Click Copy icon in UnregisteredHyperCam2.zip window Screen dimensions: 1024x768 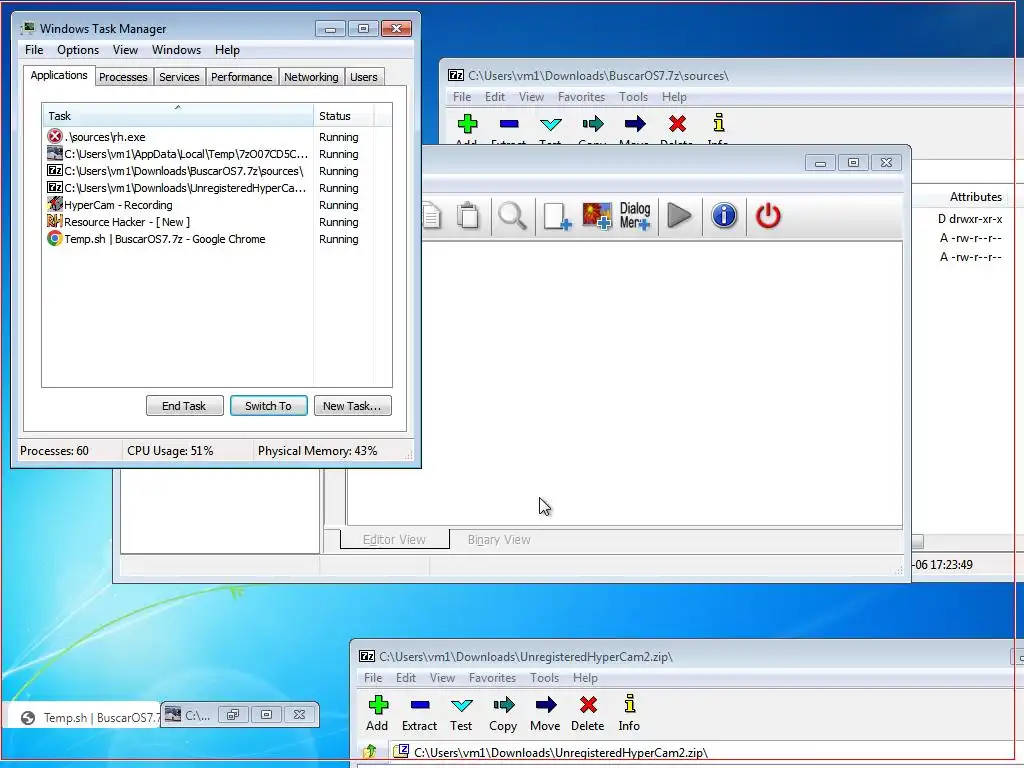[x=504, y=705]
